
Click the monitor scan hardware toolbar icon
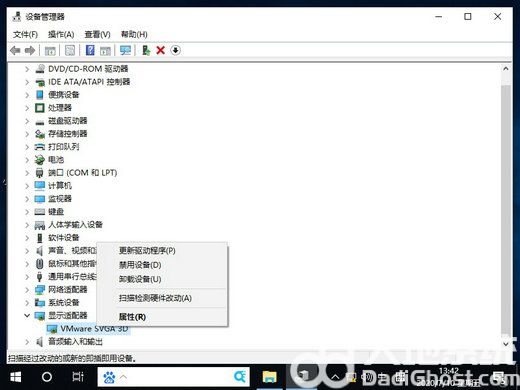pyautogui.click(x=125, y=51)
